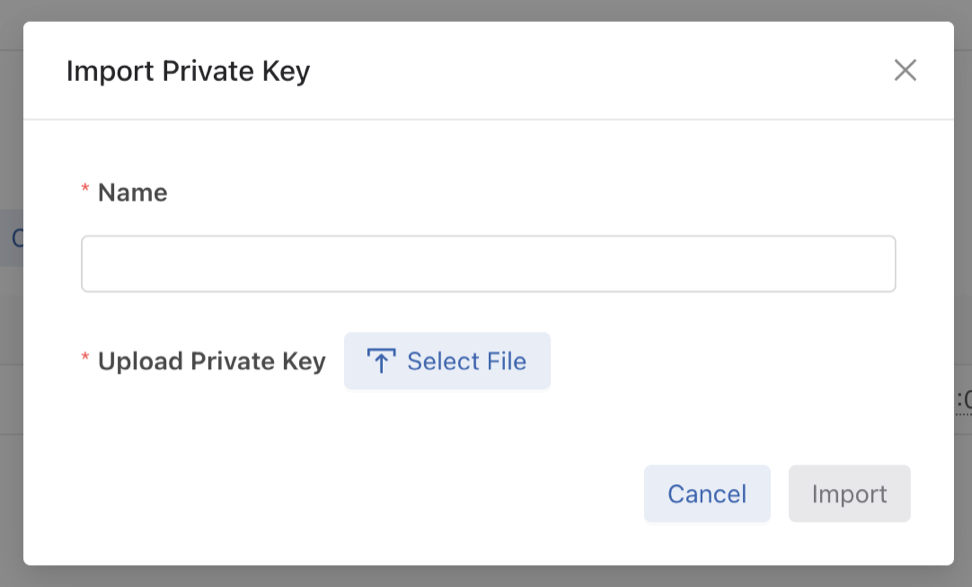Click the Name field label

132,192
